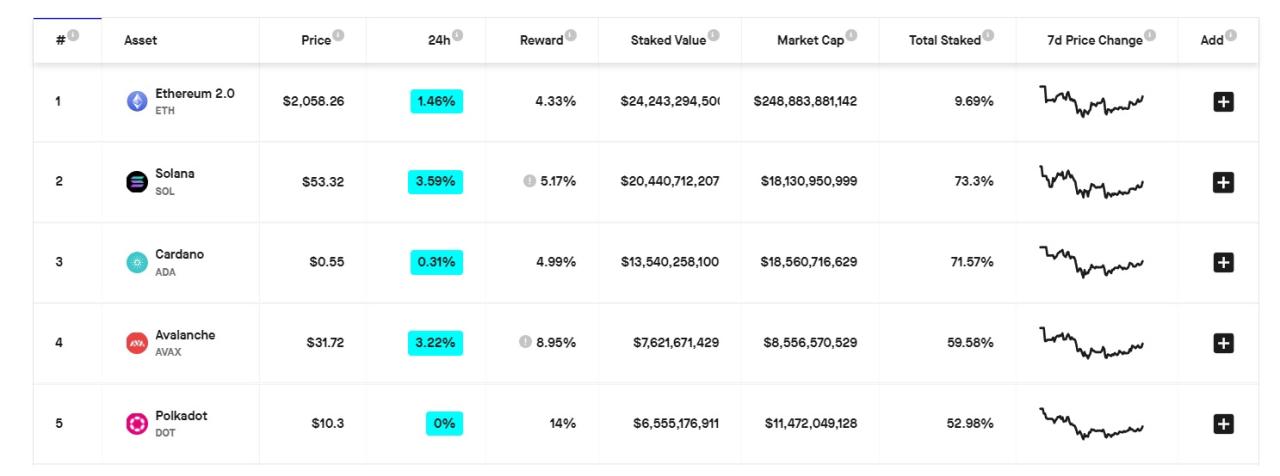
Task: Click the Solana logo icon
Action: 137,182
